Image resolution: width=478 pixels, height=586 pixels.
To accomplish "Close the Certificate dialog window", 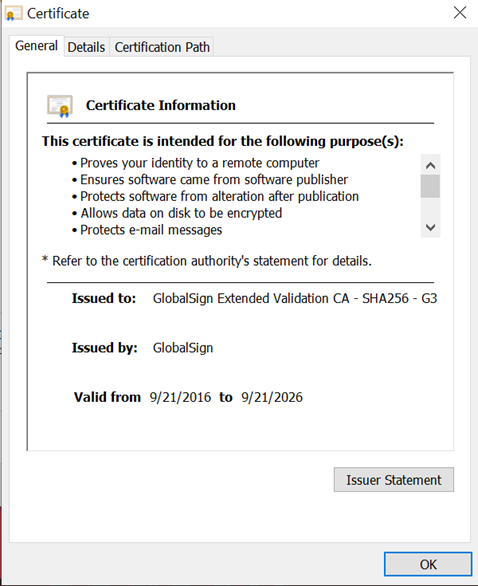I will click(x=460, y=13).
